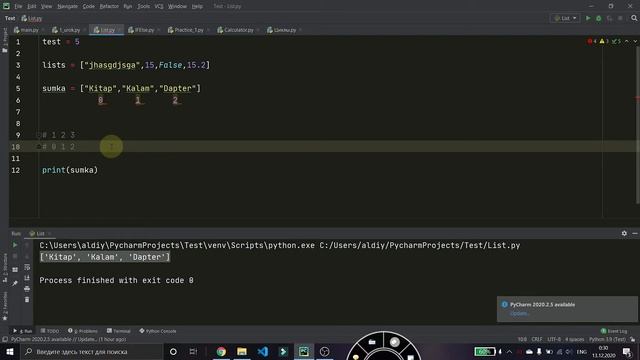Click Run panel settings gear icon
The image size is (640, 360).
624,233
